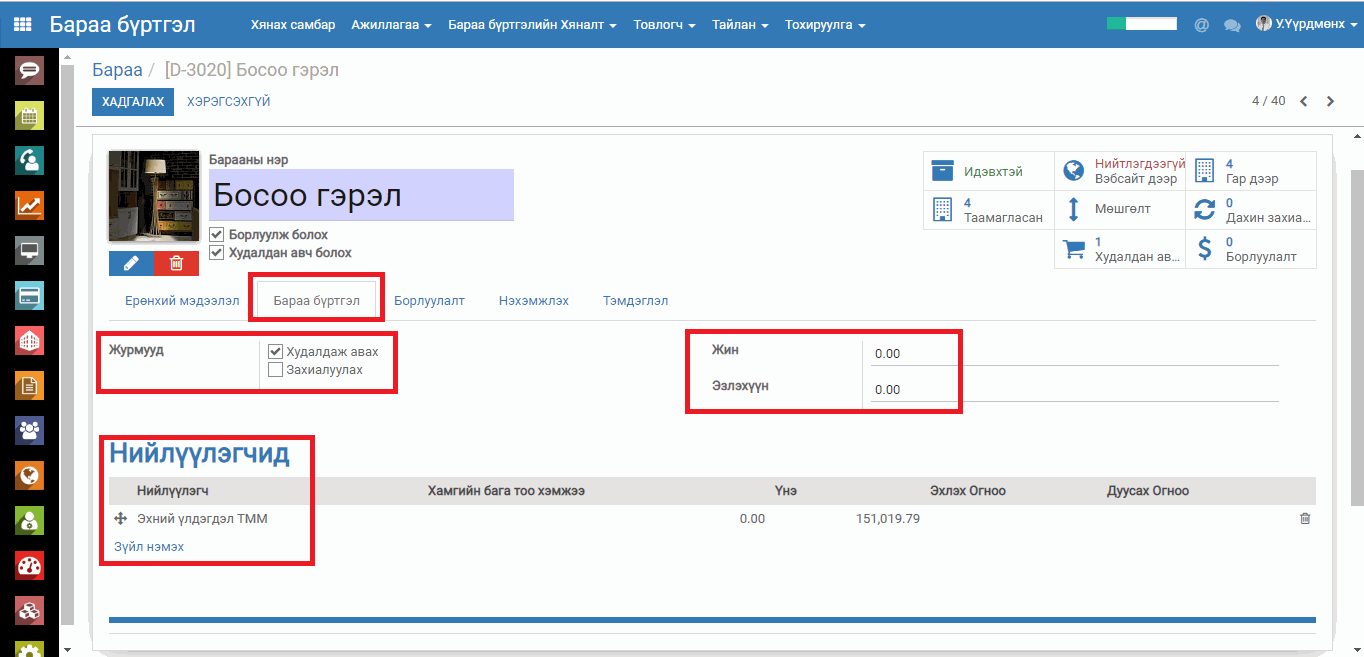Enable the Захиалуулах route checkbox
Screen dimensions: 1364x657
[276, 370]
